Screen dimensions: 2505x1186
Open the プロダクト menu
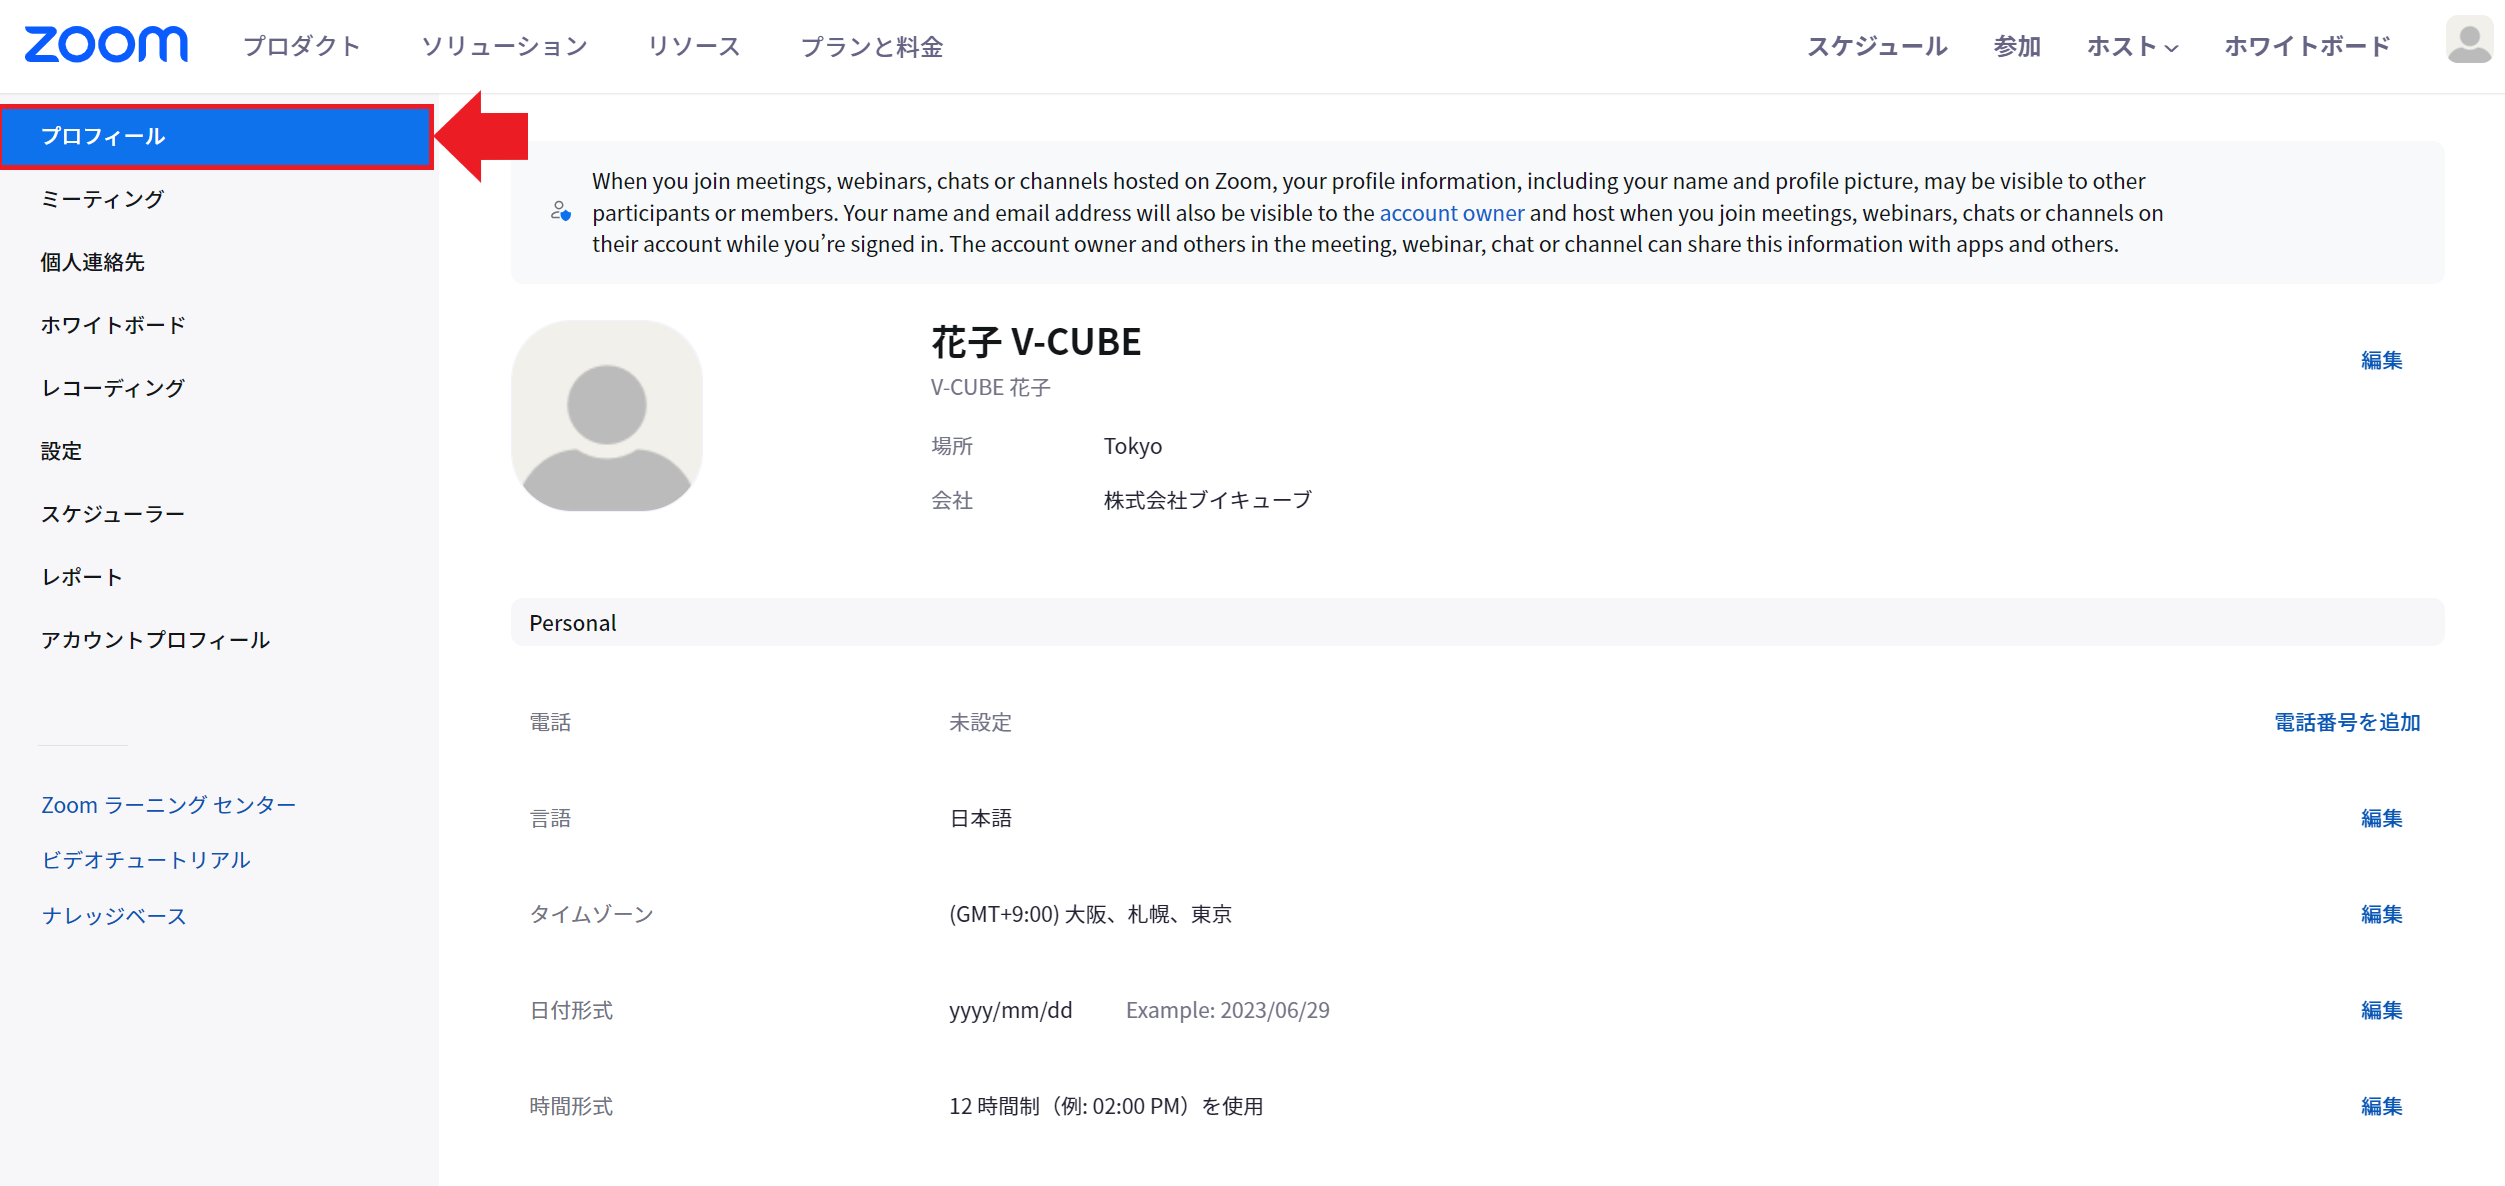tap(302, 46)
